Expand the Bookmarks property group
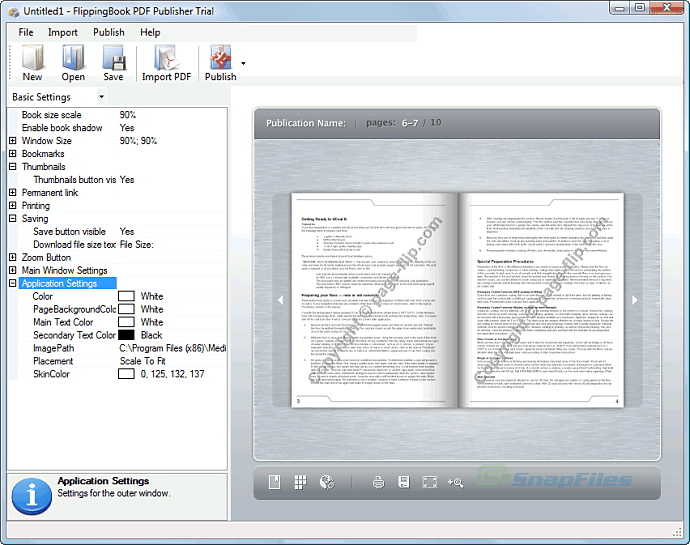 (13, 154)
